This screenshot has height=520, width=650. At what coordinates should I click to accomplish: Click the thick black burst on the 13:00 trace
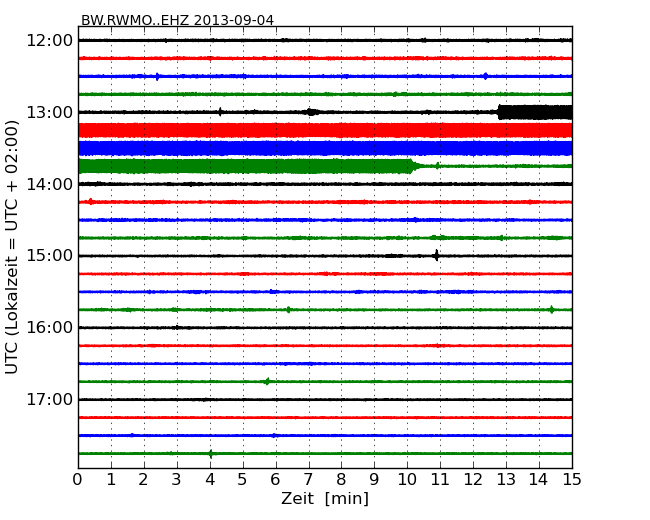click(535, 112)
